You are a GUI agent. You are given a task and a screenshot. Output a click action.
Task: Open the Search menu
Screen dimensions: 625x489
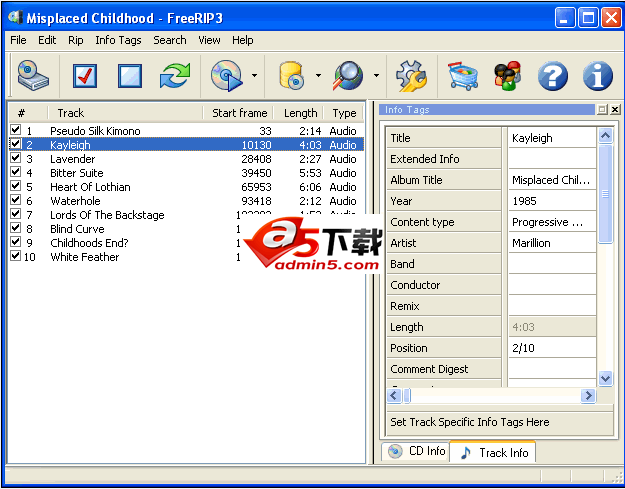[x=170, y=40]
